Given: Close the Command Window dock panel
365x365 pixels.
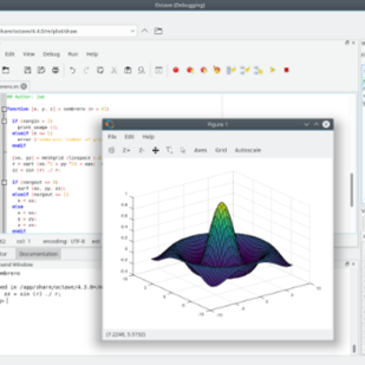Looking at the screenshot, I should [x=353, y=264].
